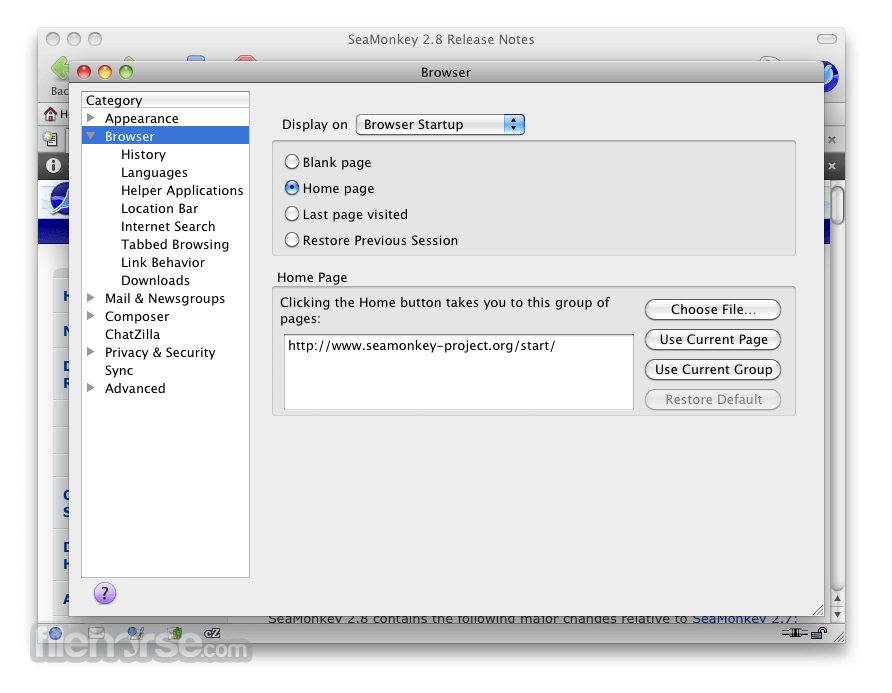Select the Blank page radio button
Screen dimensions: 892x693
[x=292, y=162]
